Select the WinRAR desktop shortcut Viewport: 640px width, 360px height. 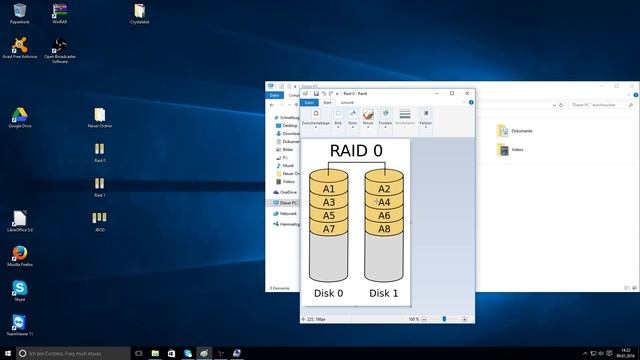[60, 13]
